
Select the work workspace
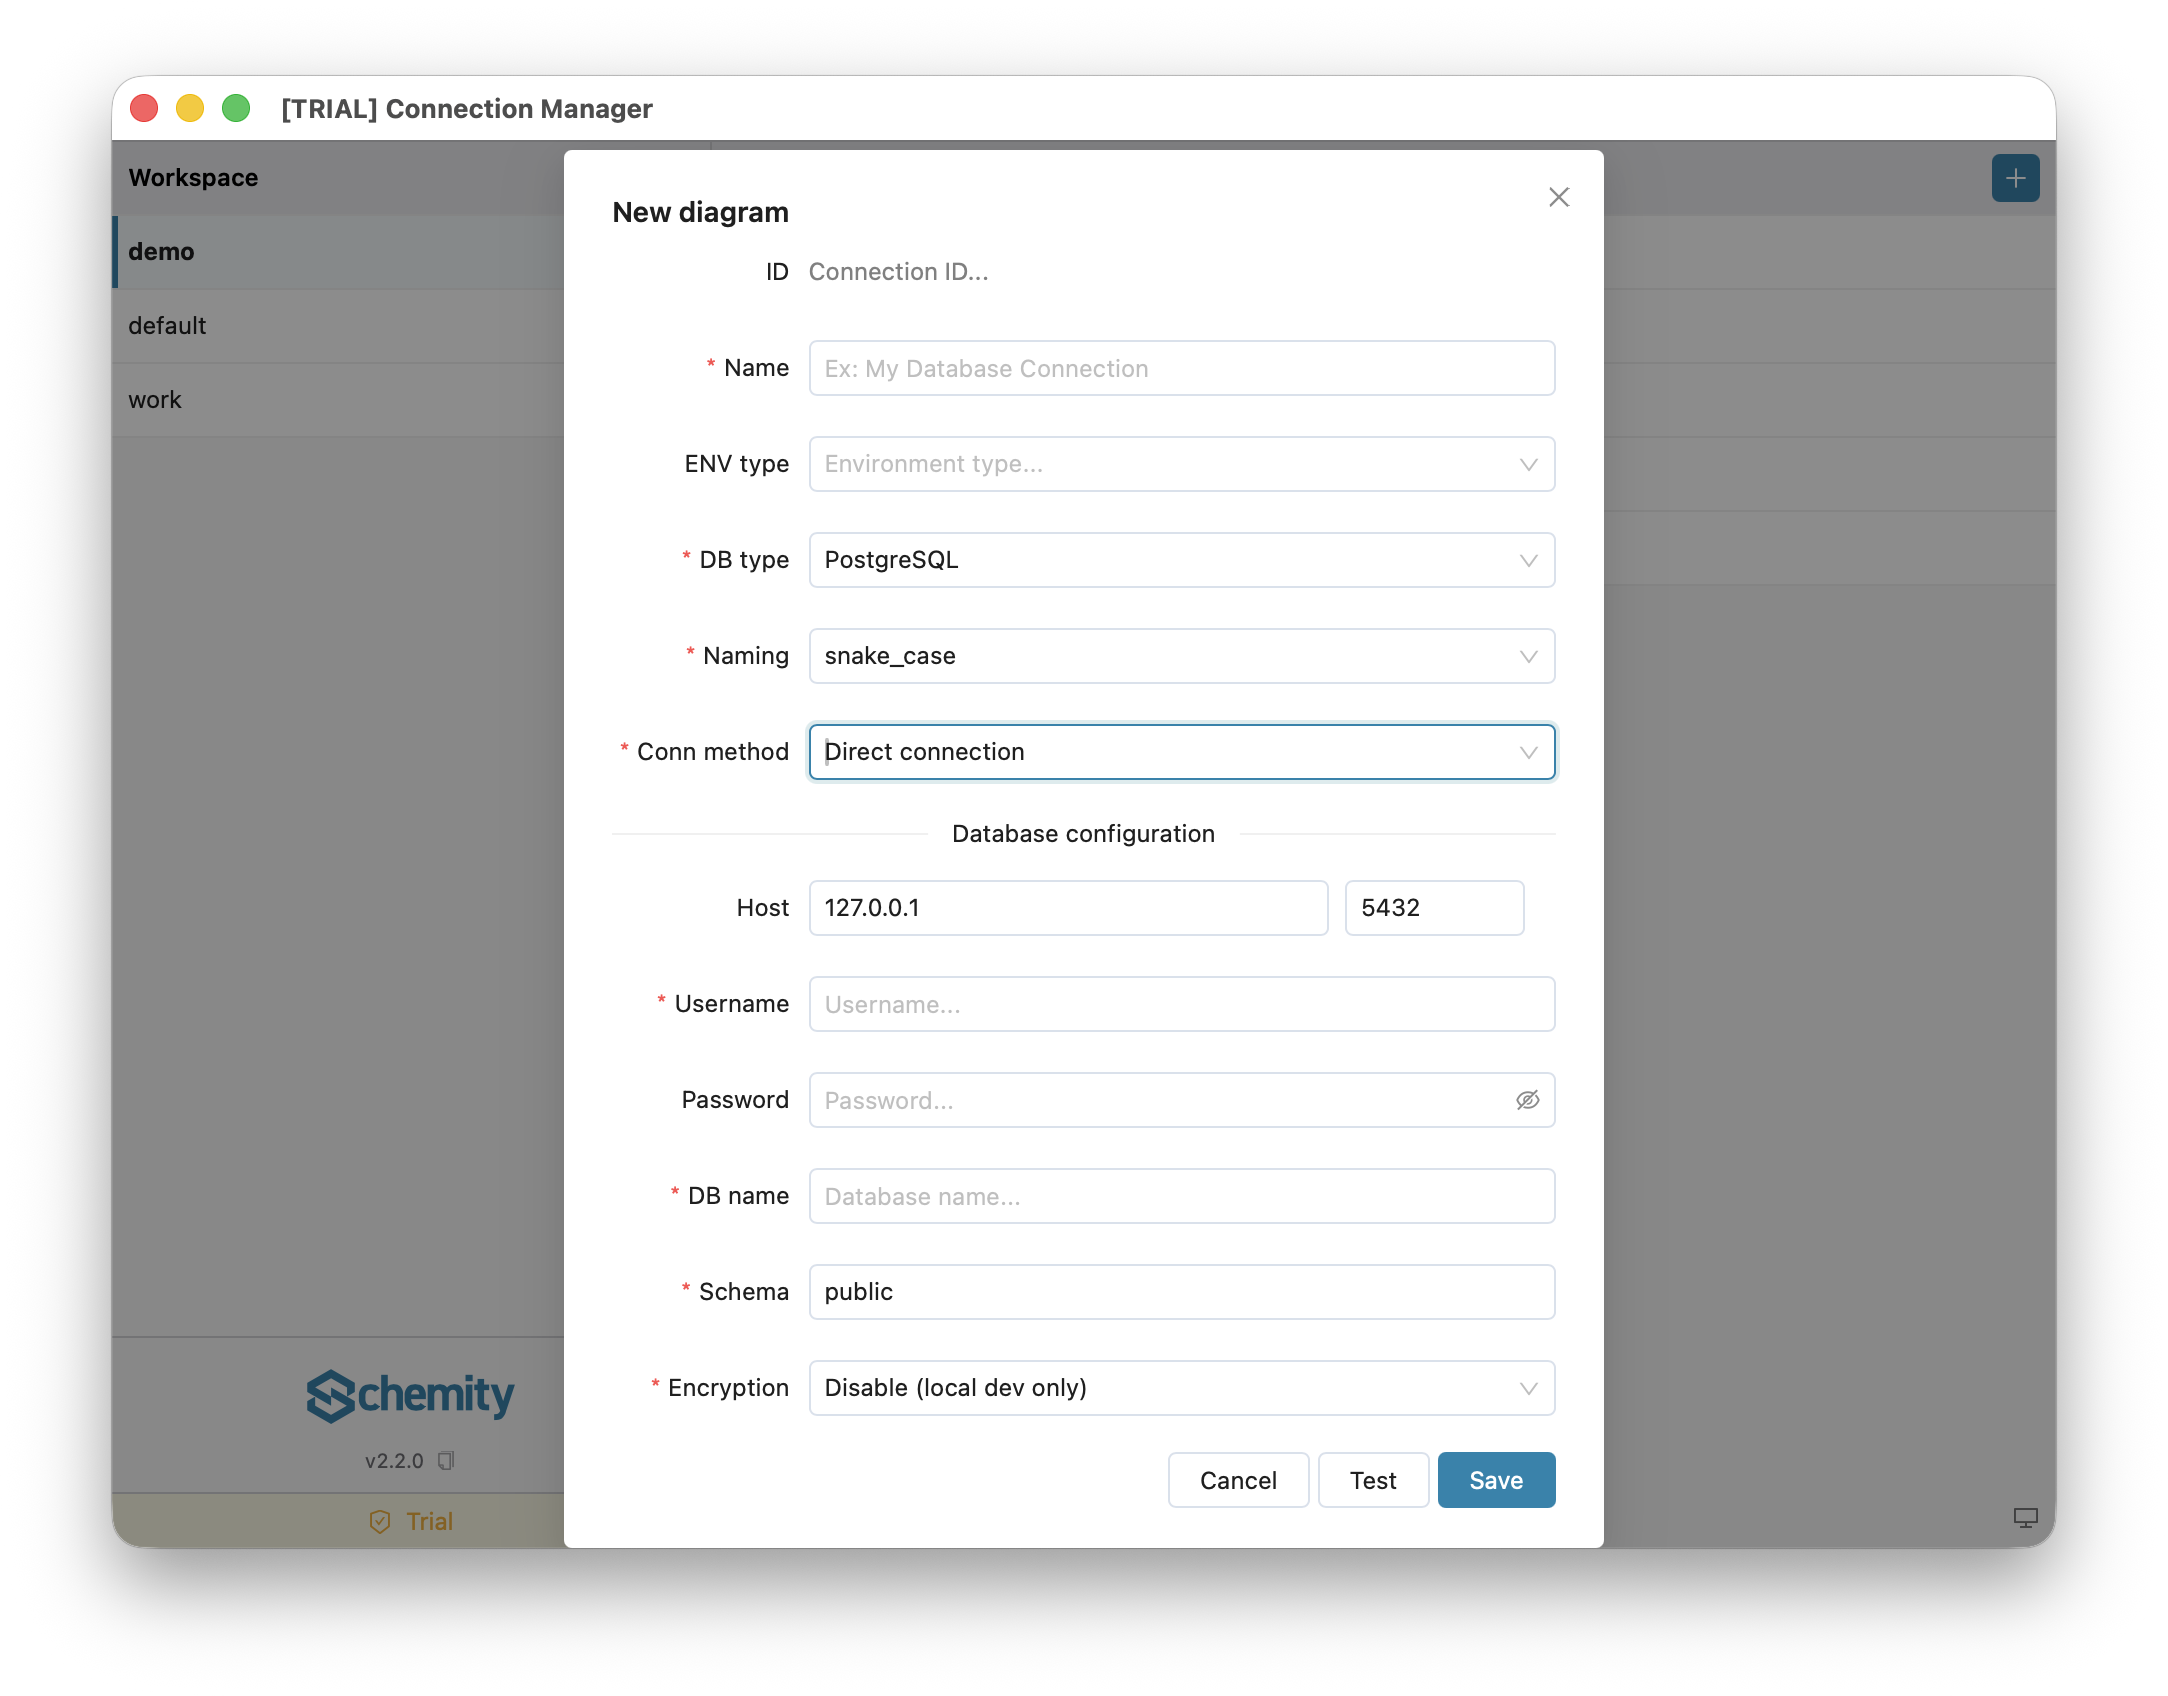338,400
